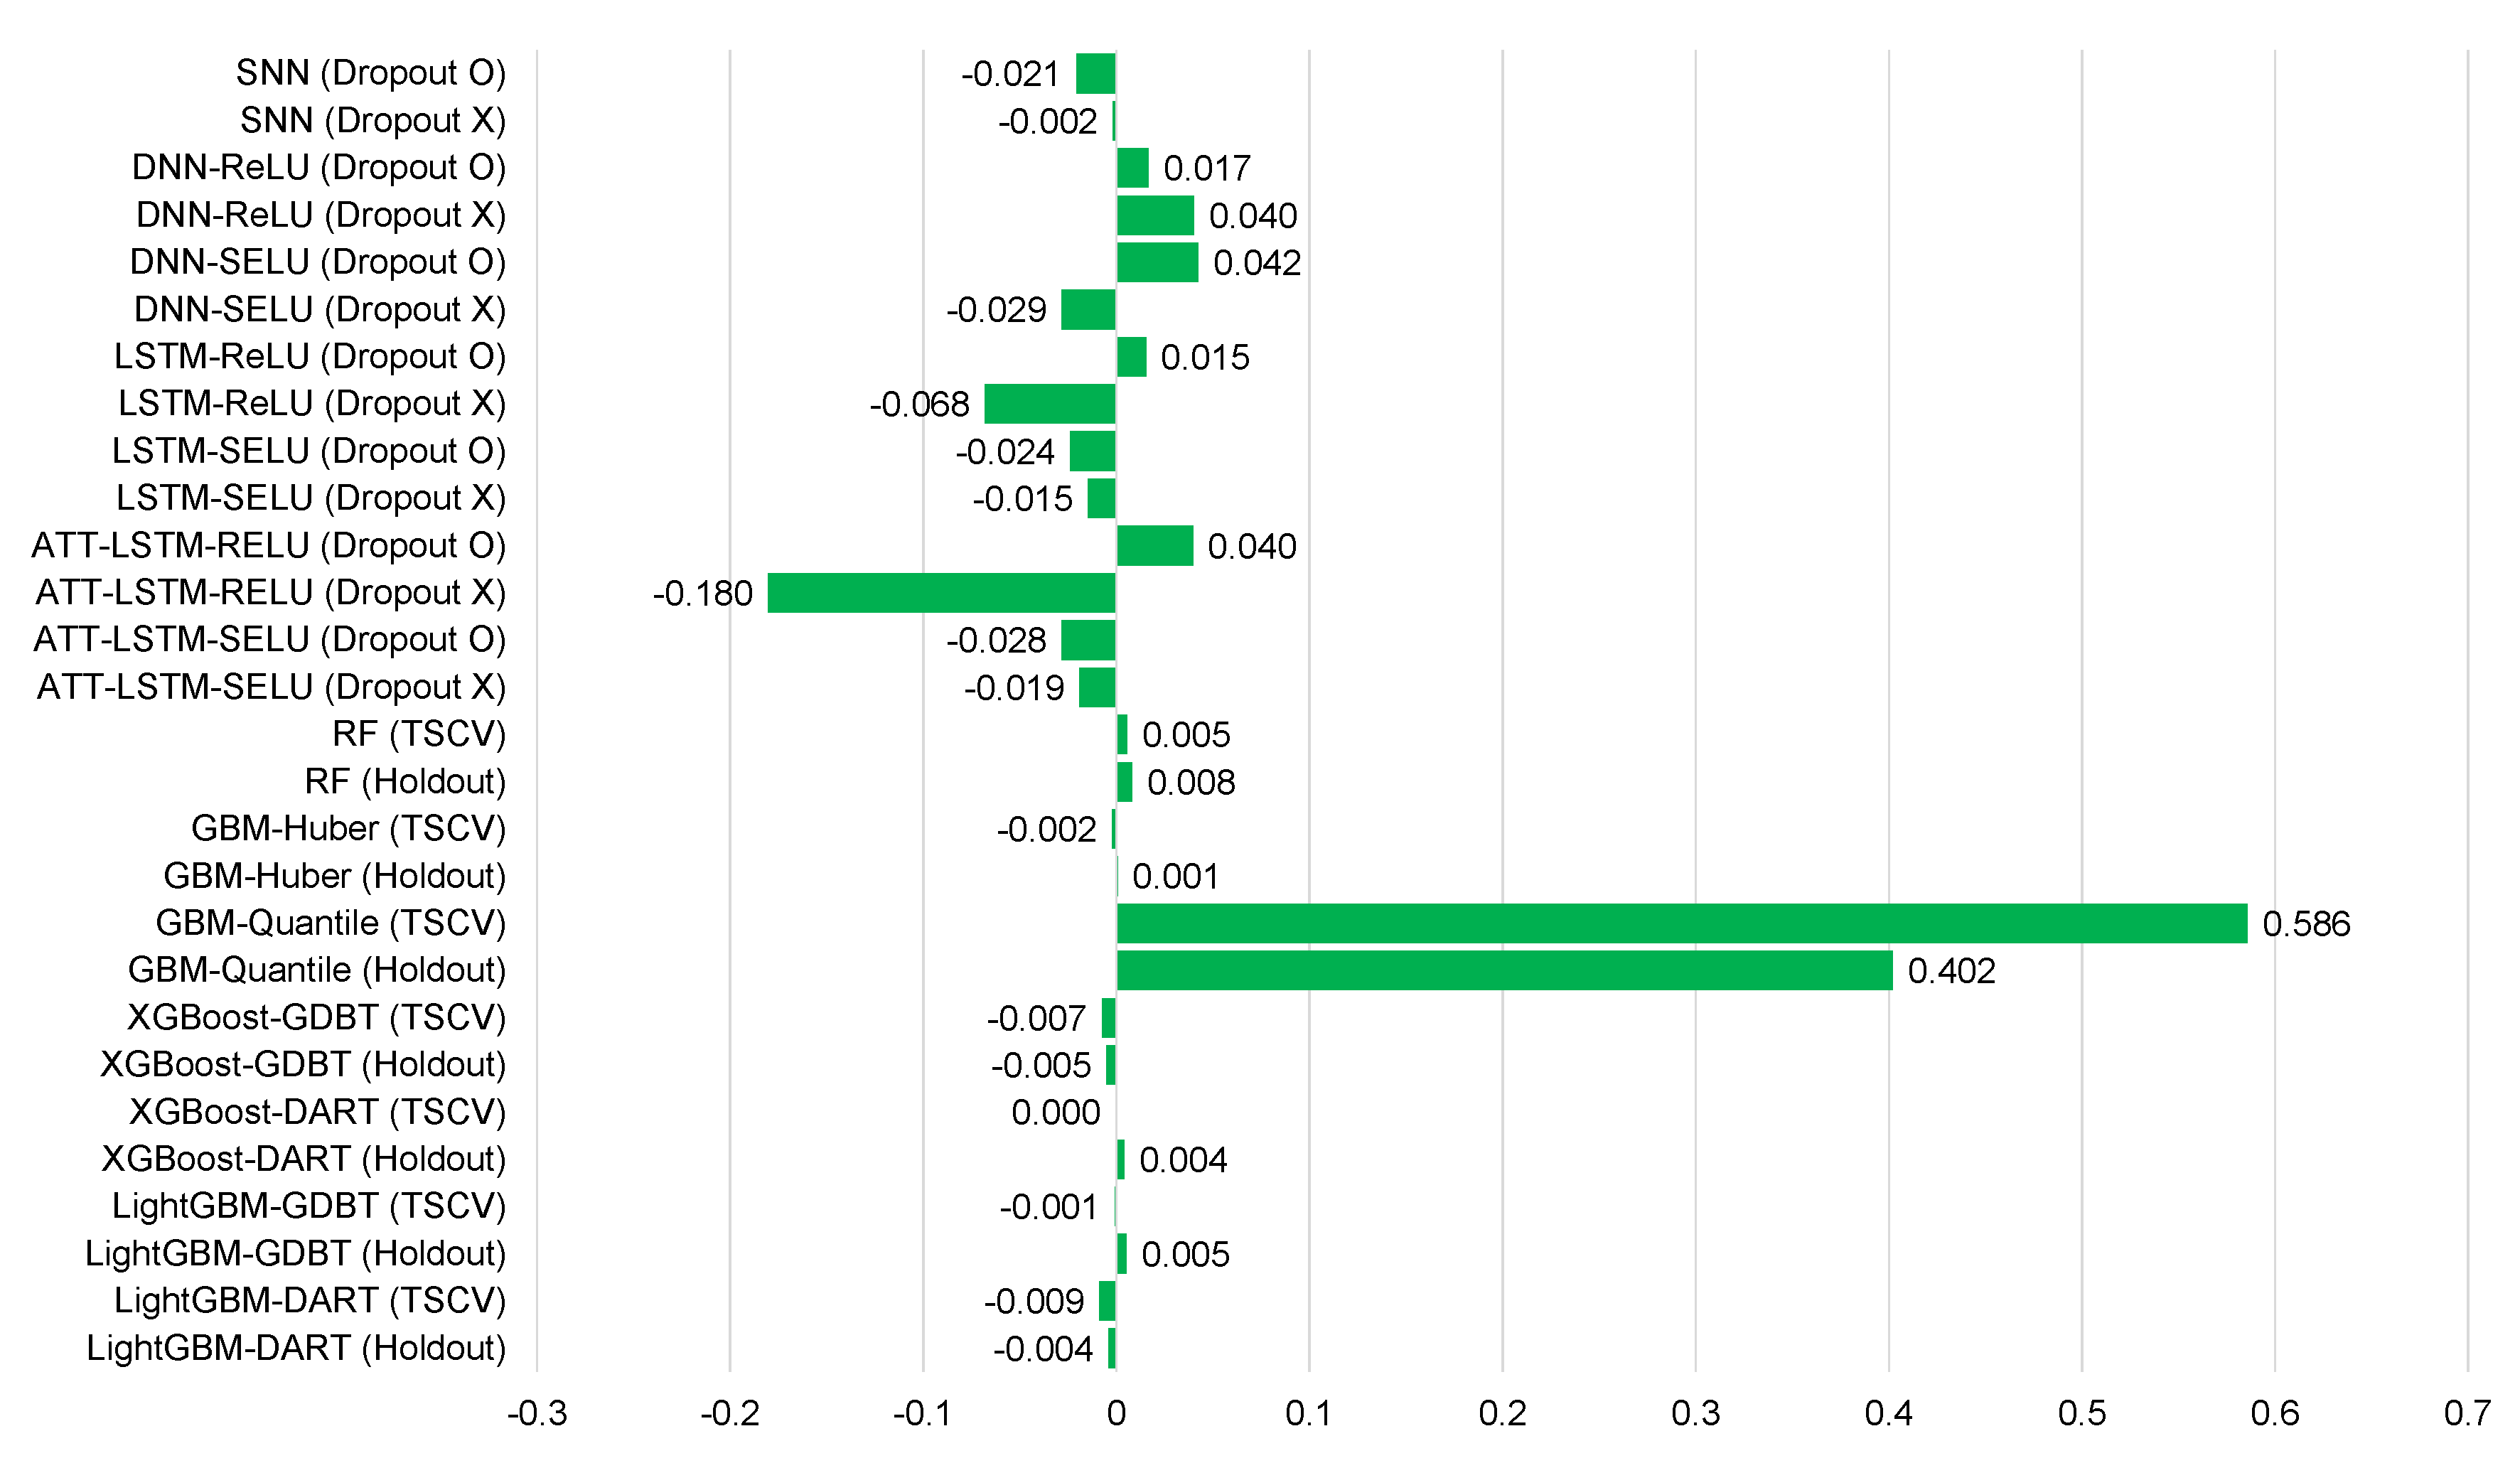
Task: Select the -0.180 data label
Action: [x=702, y=594]
